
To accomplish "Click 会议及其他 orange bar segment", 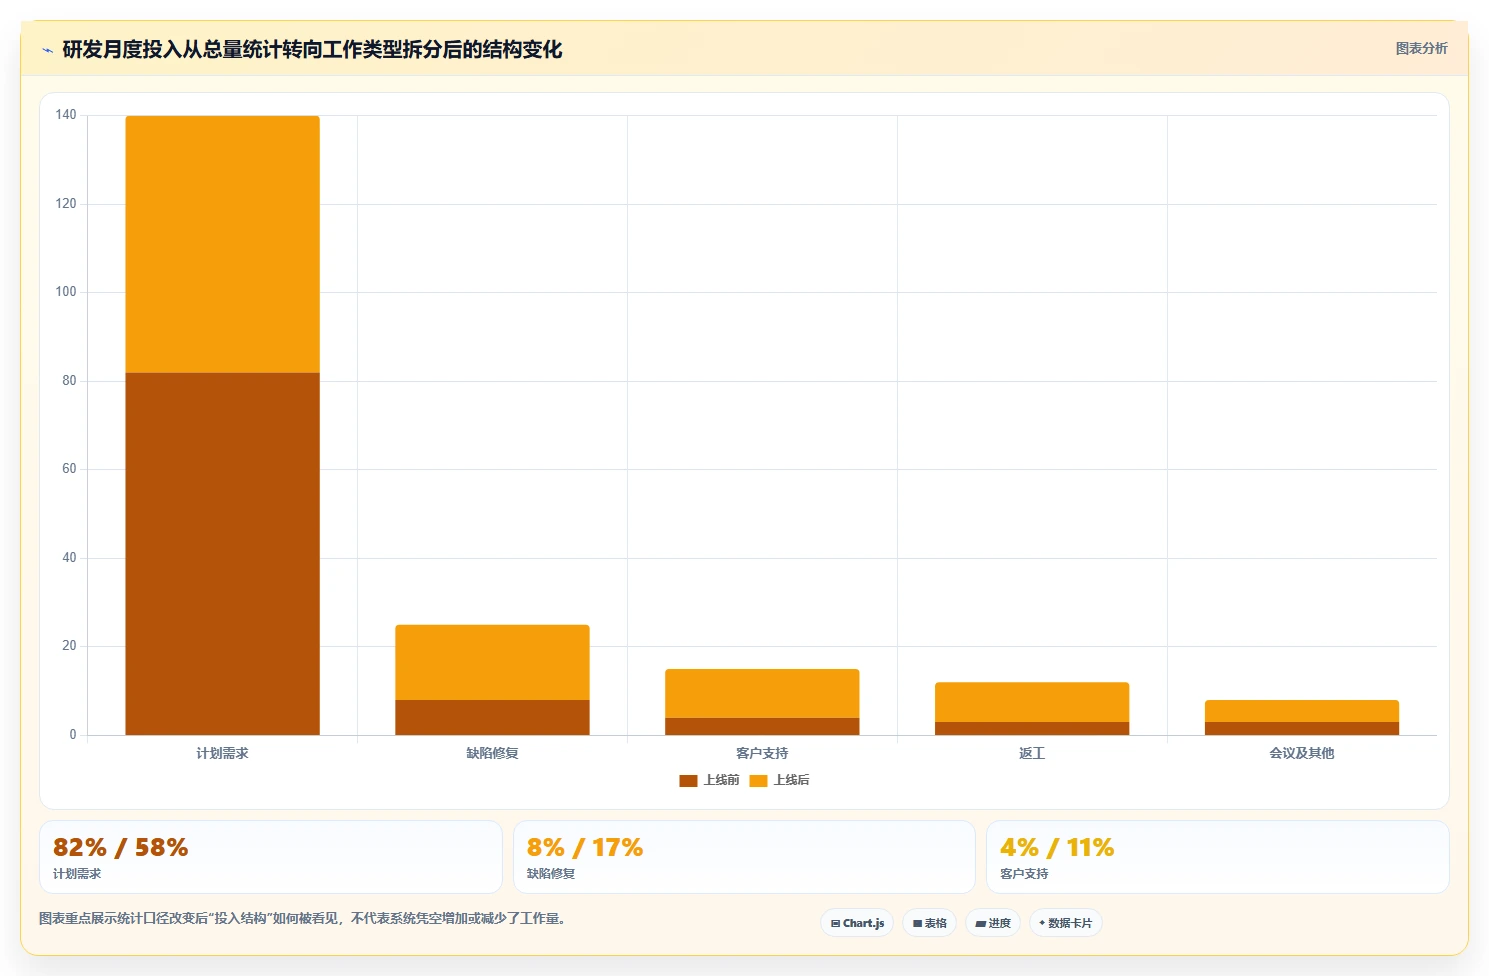I will click(1302, 711).
